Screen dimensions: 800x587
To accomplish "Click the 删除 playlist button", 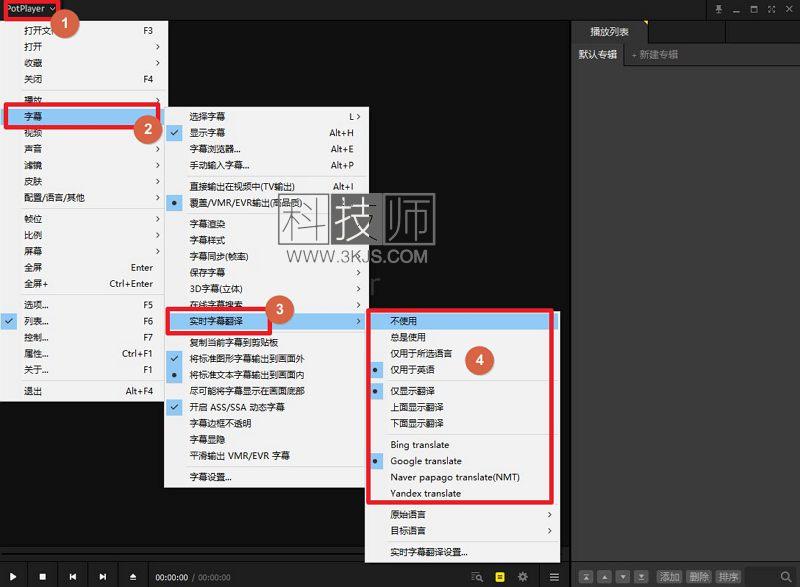I will coord(699,577).
